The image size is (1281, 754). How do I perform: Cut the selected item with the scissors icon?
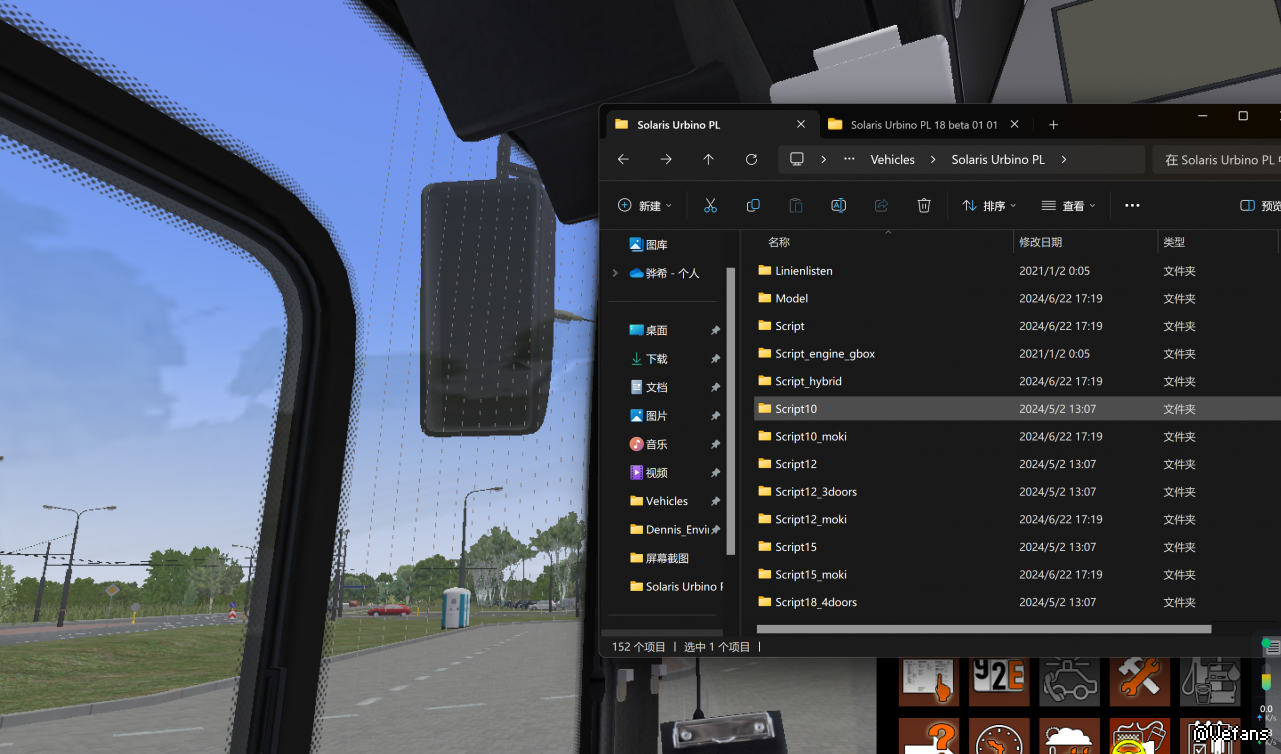click(x=710, y=205)
